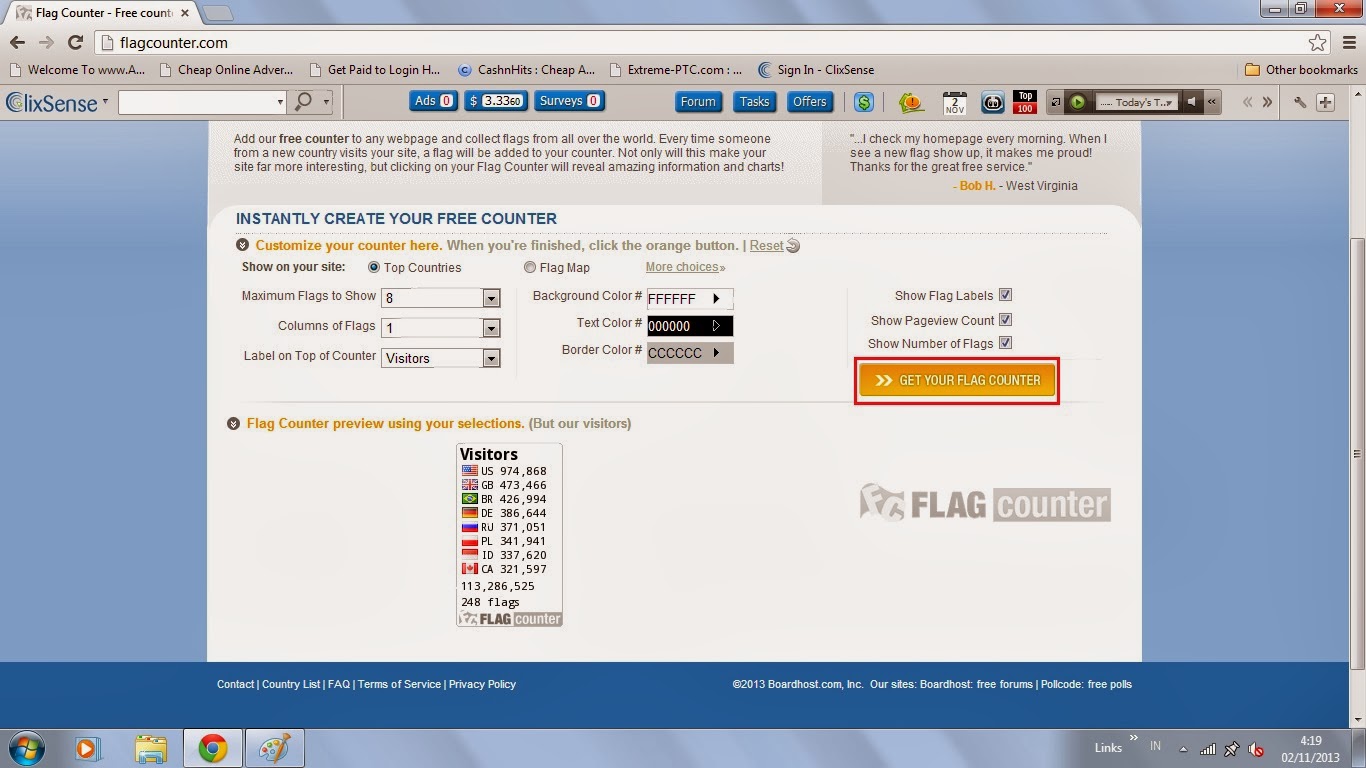Open Maximum Flags to Show dropdown
The image size is (1366, 768).
[x=440, y=298]
